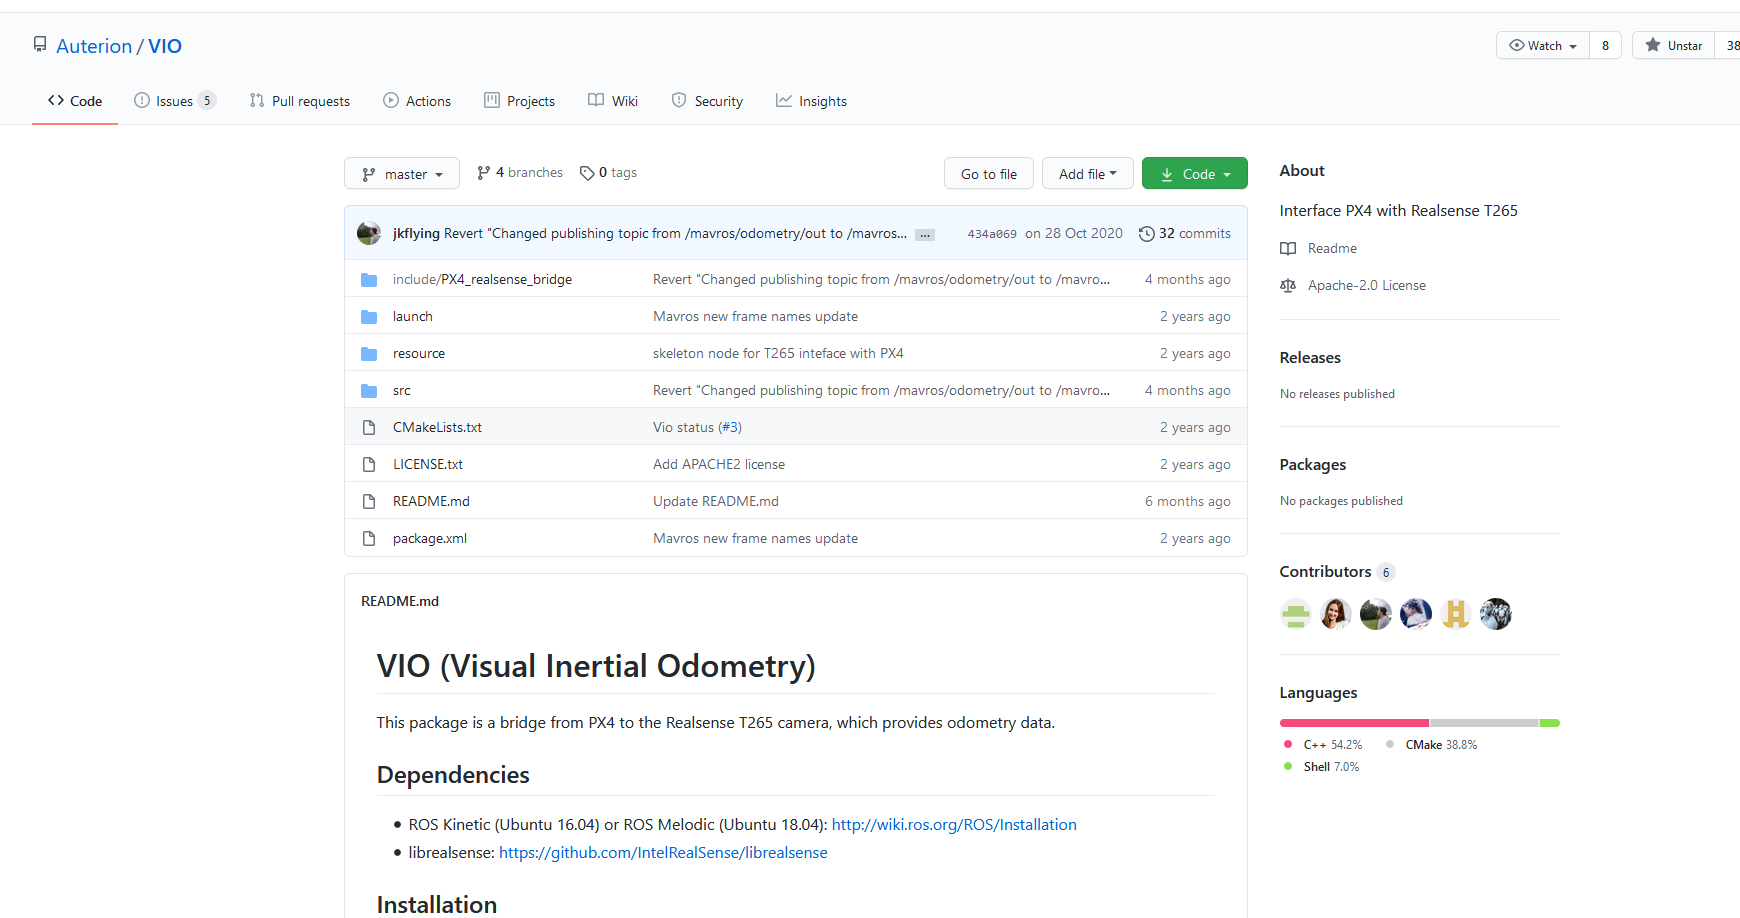Toggle Watch settings for the repo
The height and width of the screenshot is (918, 1740).
click(x=1541, y=45)
